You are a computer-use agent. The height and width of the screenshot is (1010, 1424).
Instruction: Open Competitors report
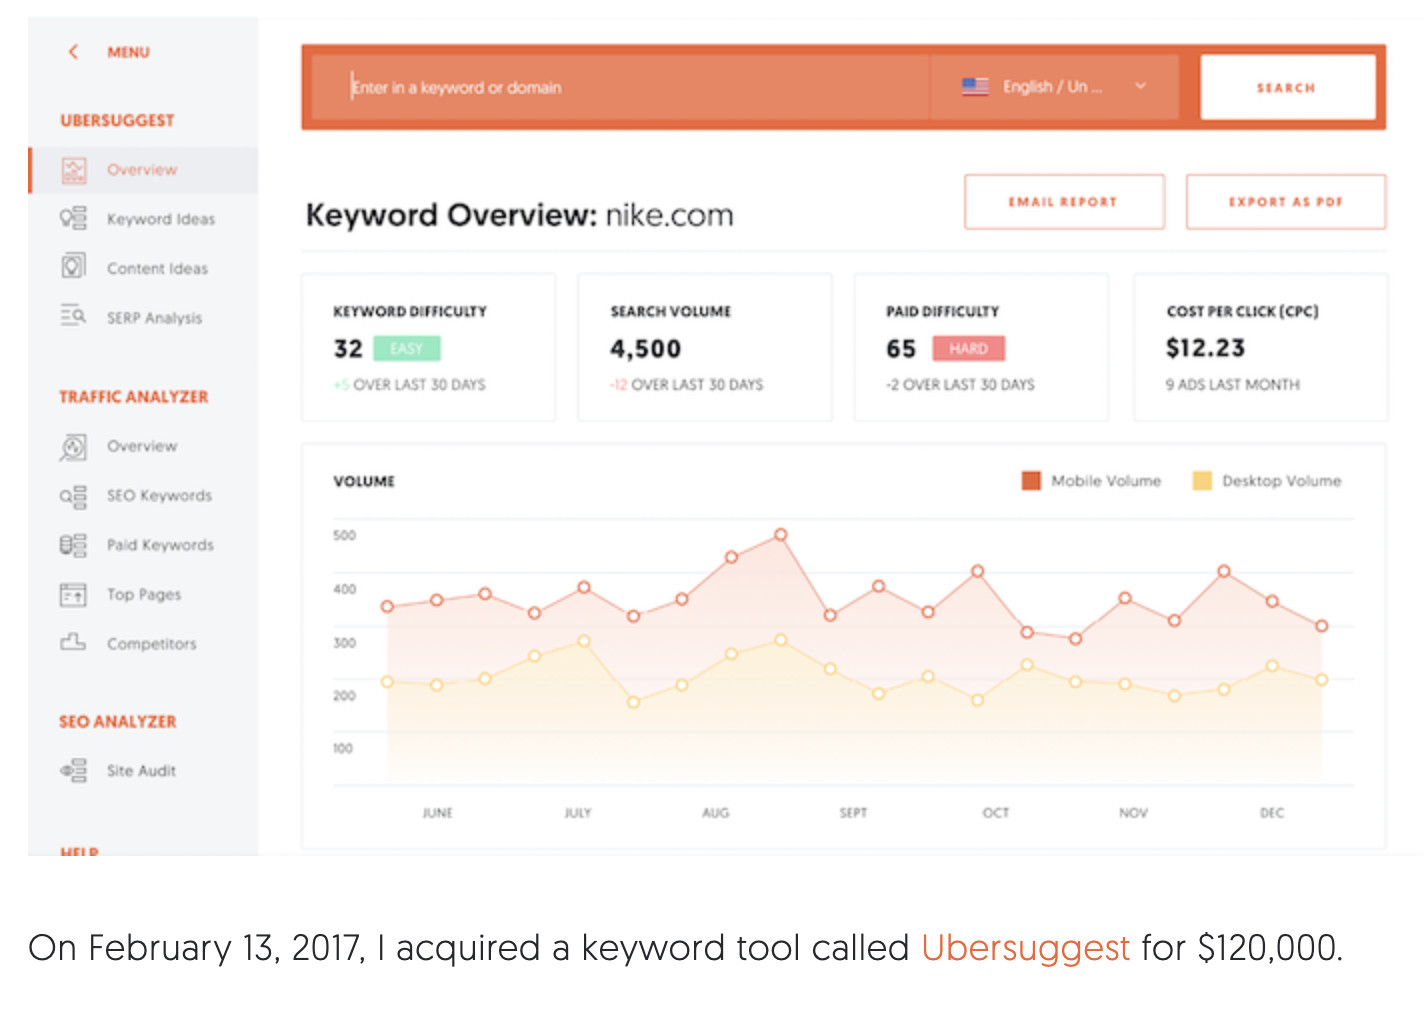click(151, 644)
